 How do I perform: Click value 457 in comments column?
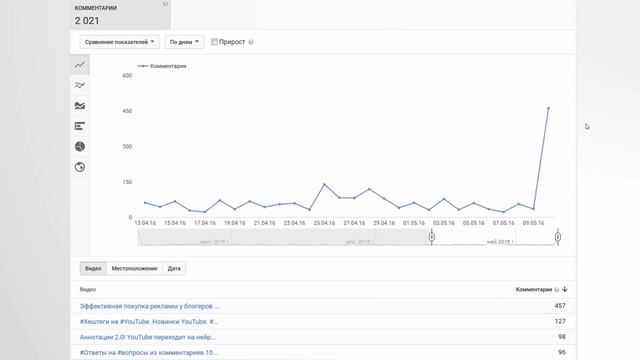click(x=560, y=306)
